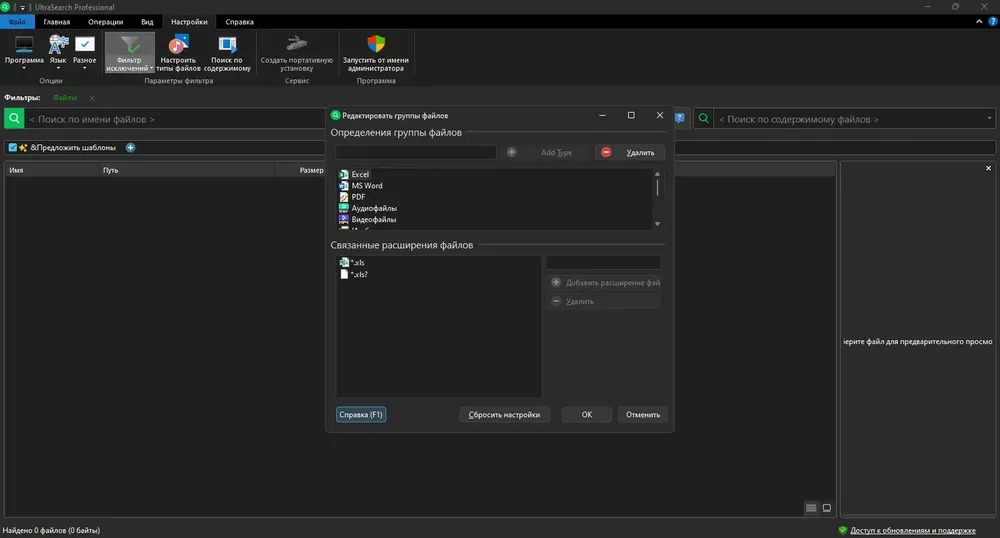The height and width of the screenshot is (538, 1000).
Task: Select Поиск по содержимому ribbon icon
Action: (227, 45)
